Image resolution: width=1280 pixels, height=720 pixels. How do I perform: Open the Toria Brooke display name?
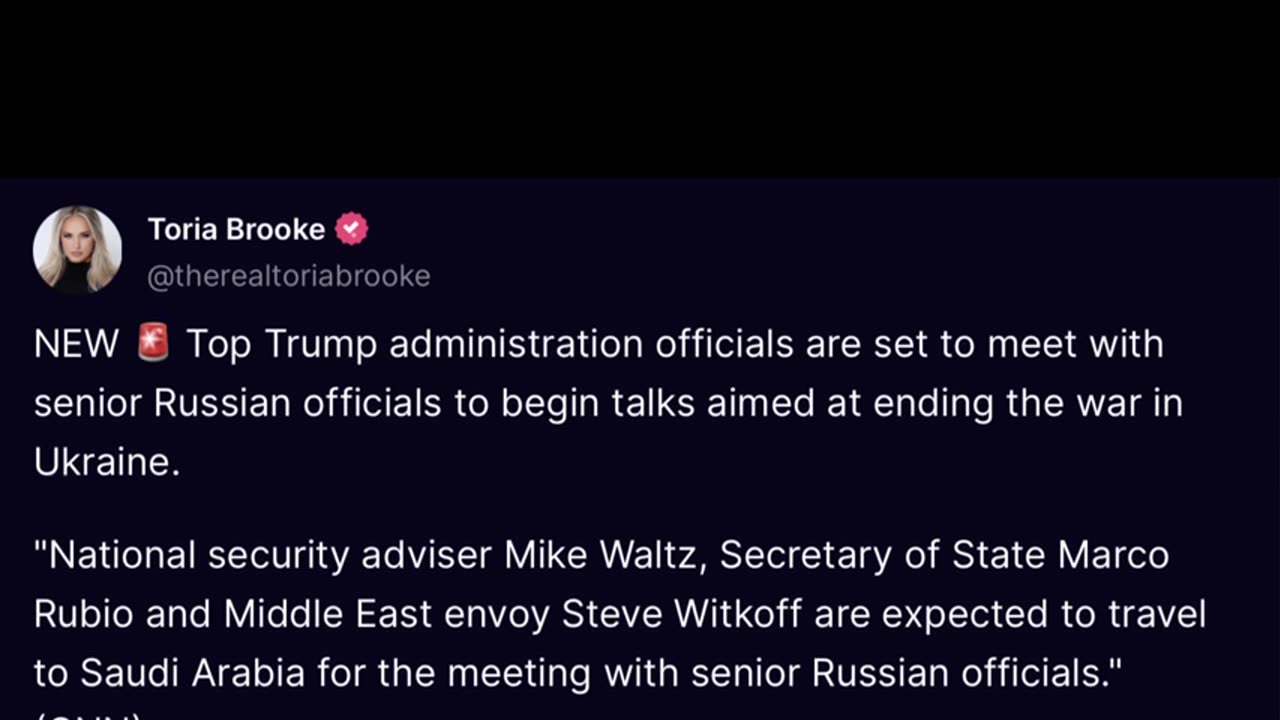click(236, 230)
